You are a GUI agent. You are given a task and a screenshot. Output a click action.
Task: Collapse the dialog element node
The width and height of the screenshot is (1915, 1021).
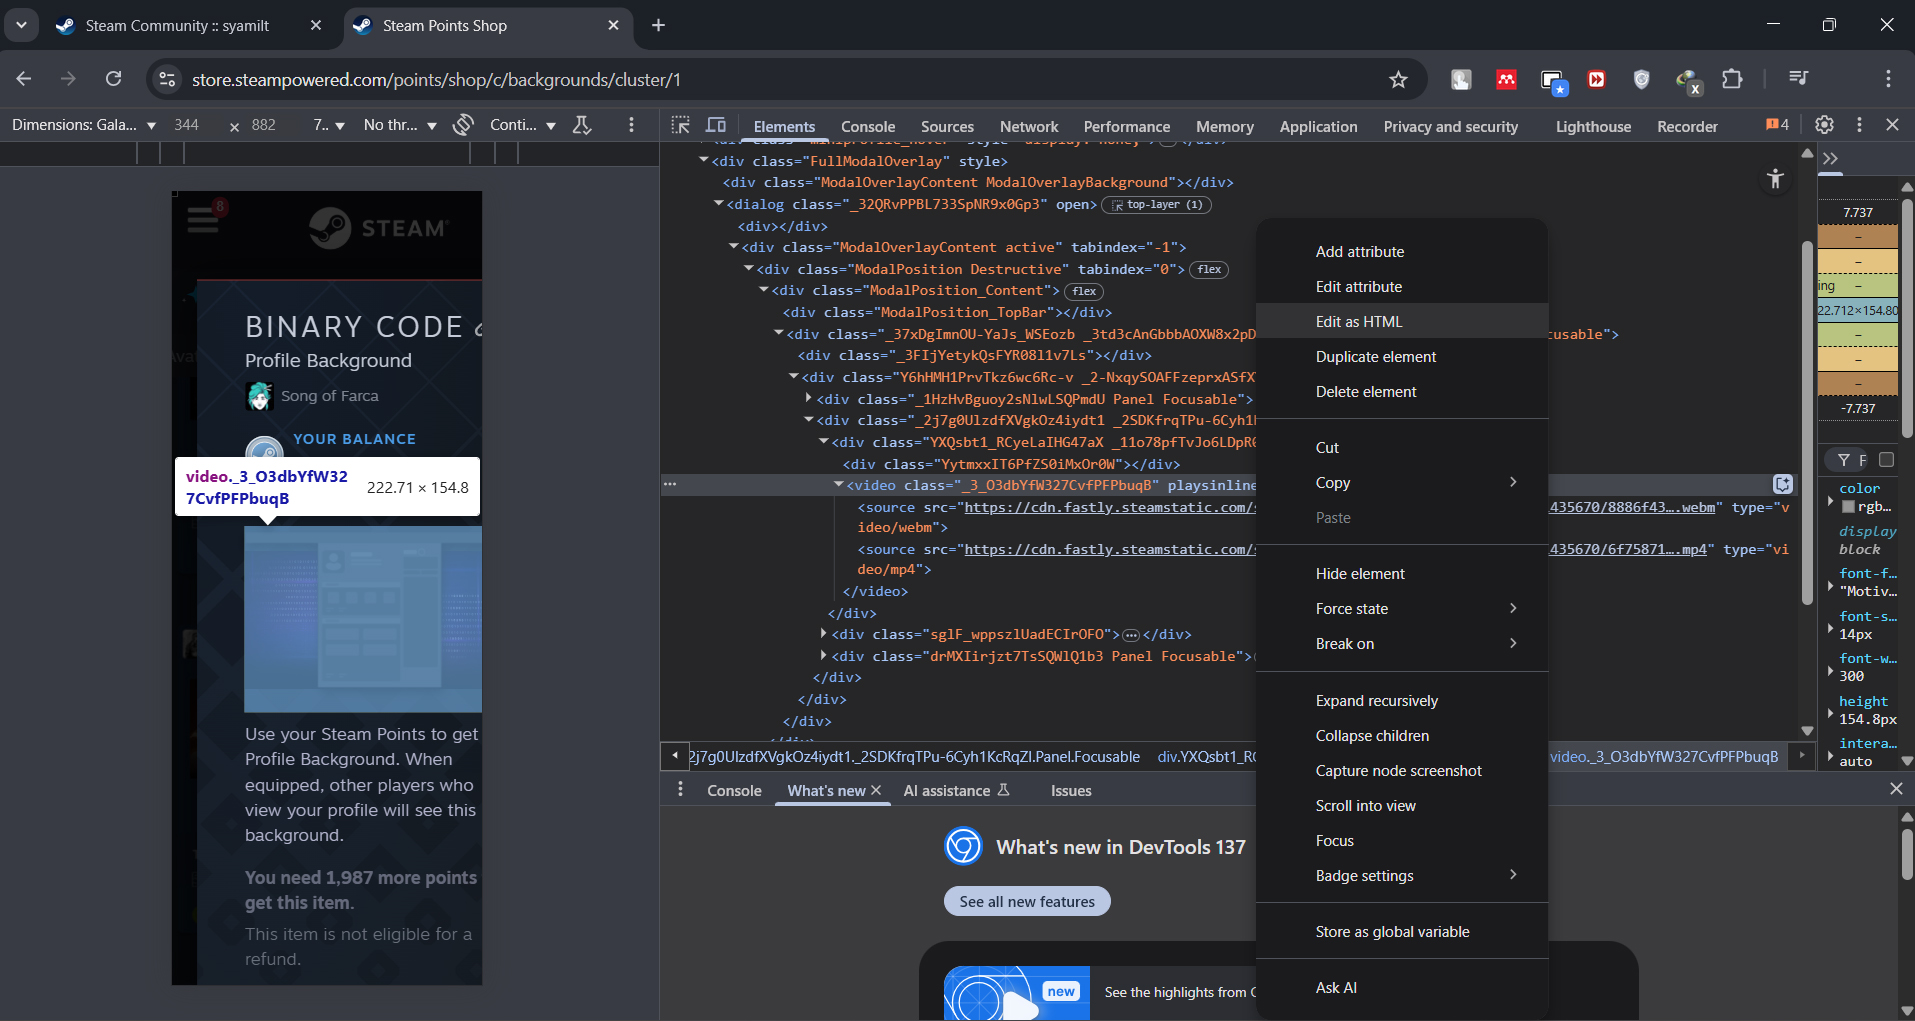tap(719, 204)
